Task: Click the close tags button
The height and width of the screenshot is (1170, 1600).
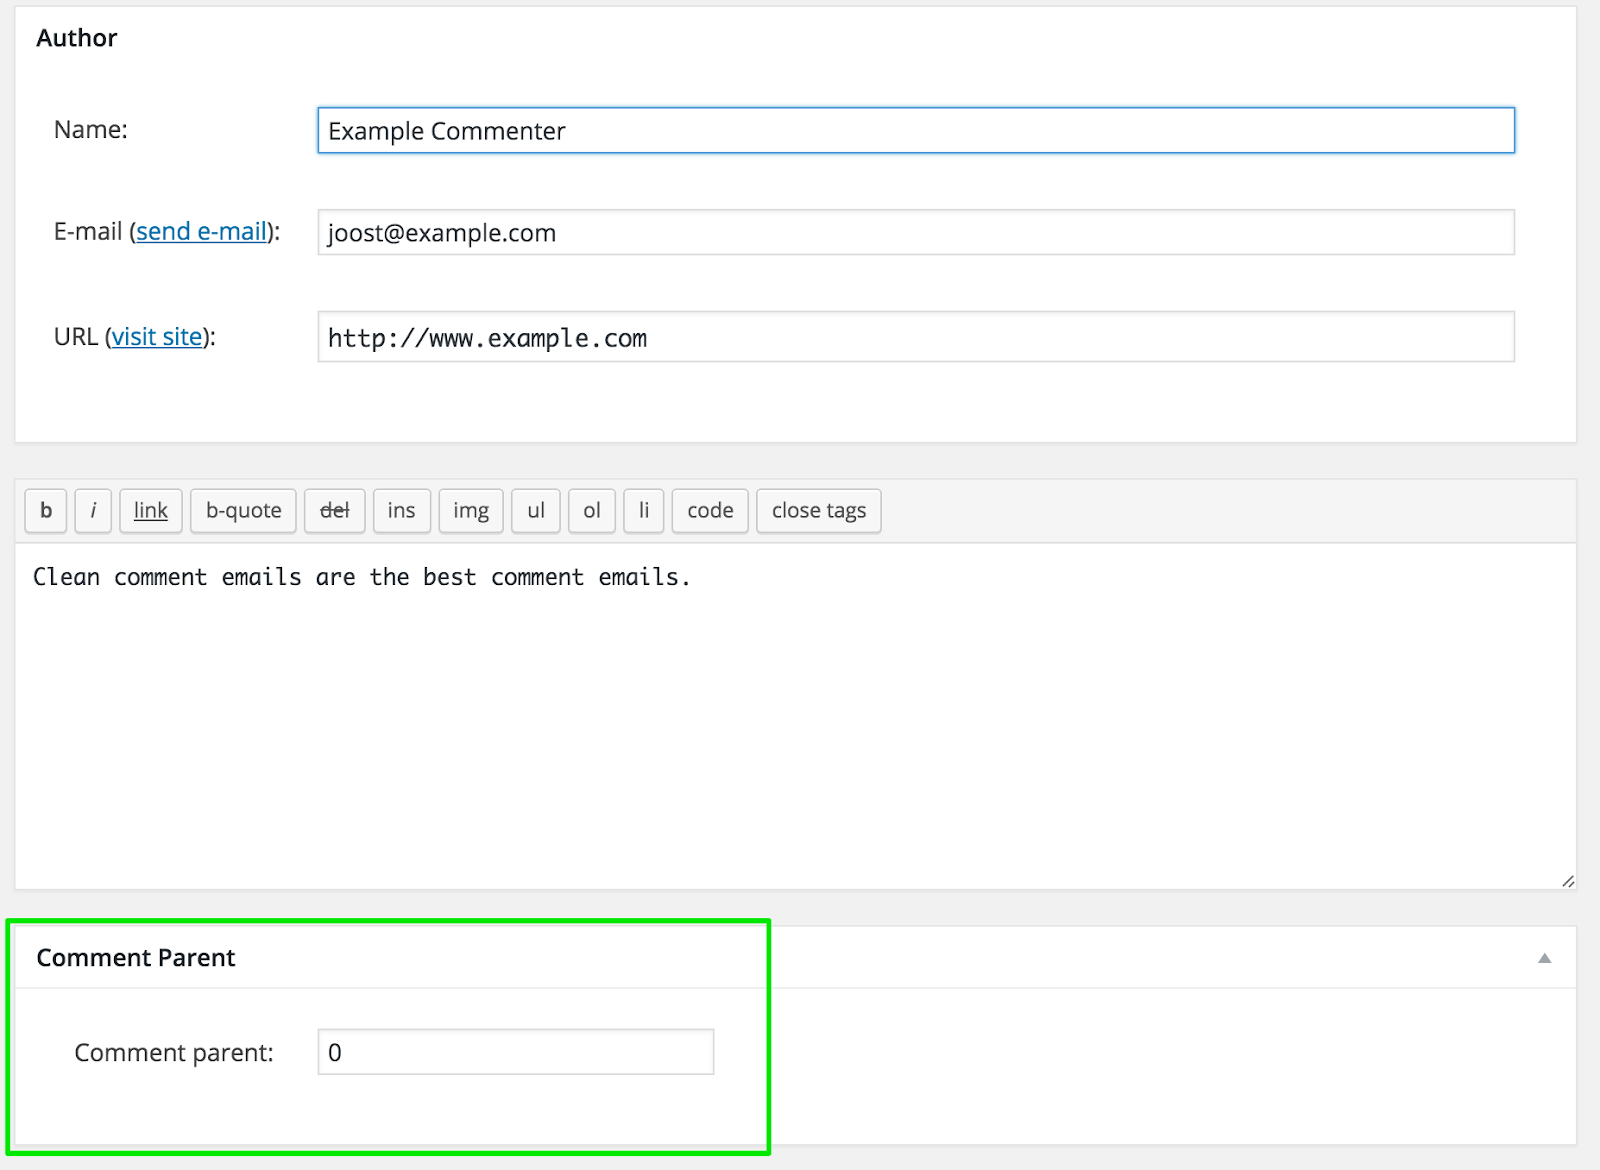Action: (819, 511)
